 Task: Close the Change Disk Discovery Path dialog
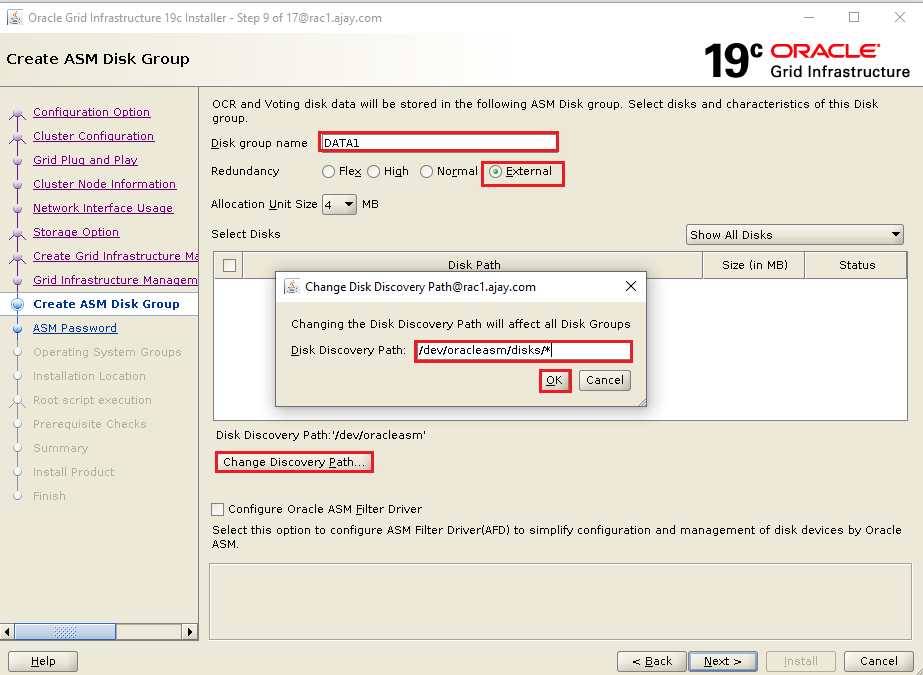[x=630, y=287]
